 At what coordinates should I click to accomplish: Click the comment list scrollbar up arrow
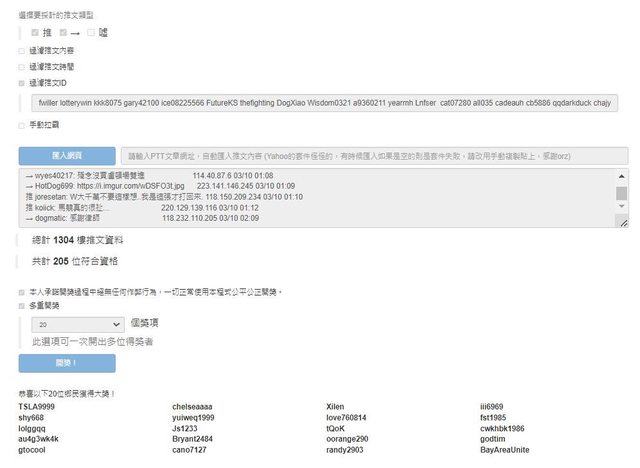[622, 176]
